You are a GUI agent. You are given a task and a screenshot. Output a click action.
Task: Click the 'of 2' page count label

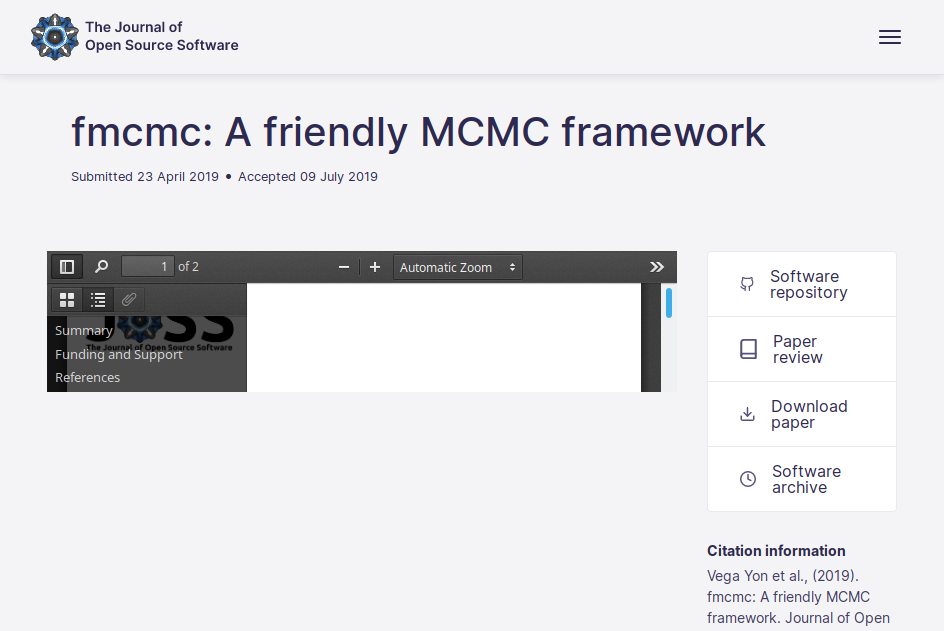tap(188, 267)
